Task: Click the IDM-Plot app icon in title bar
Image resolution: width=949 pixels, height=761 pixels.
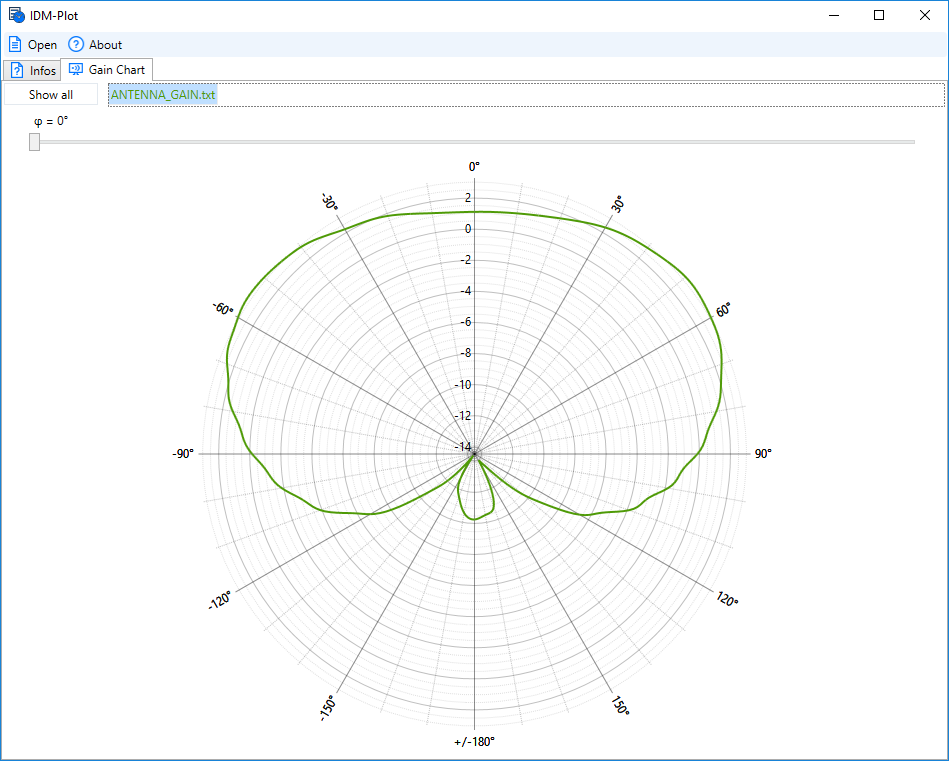Action: (16, 15)
